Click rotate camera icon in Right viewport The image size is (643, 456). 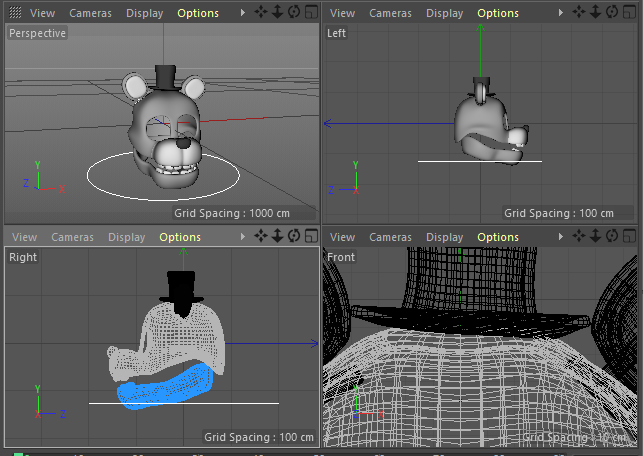[x=294, y=236]
